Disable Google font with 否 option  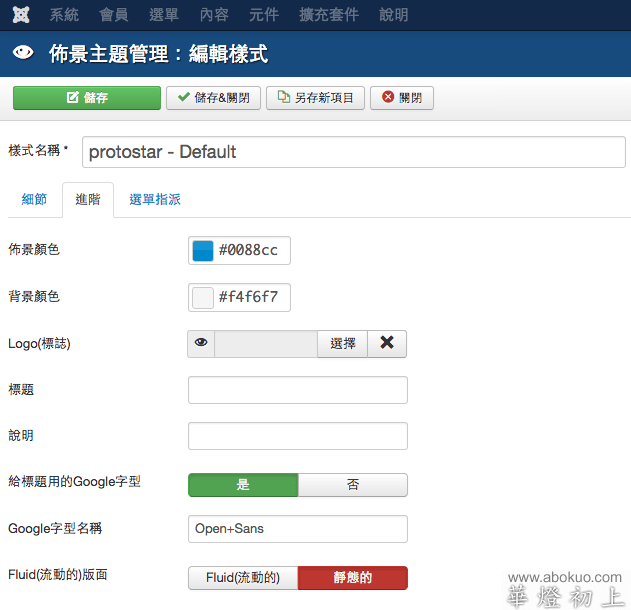(x=353, y=485)
